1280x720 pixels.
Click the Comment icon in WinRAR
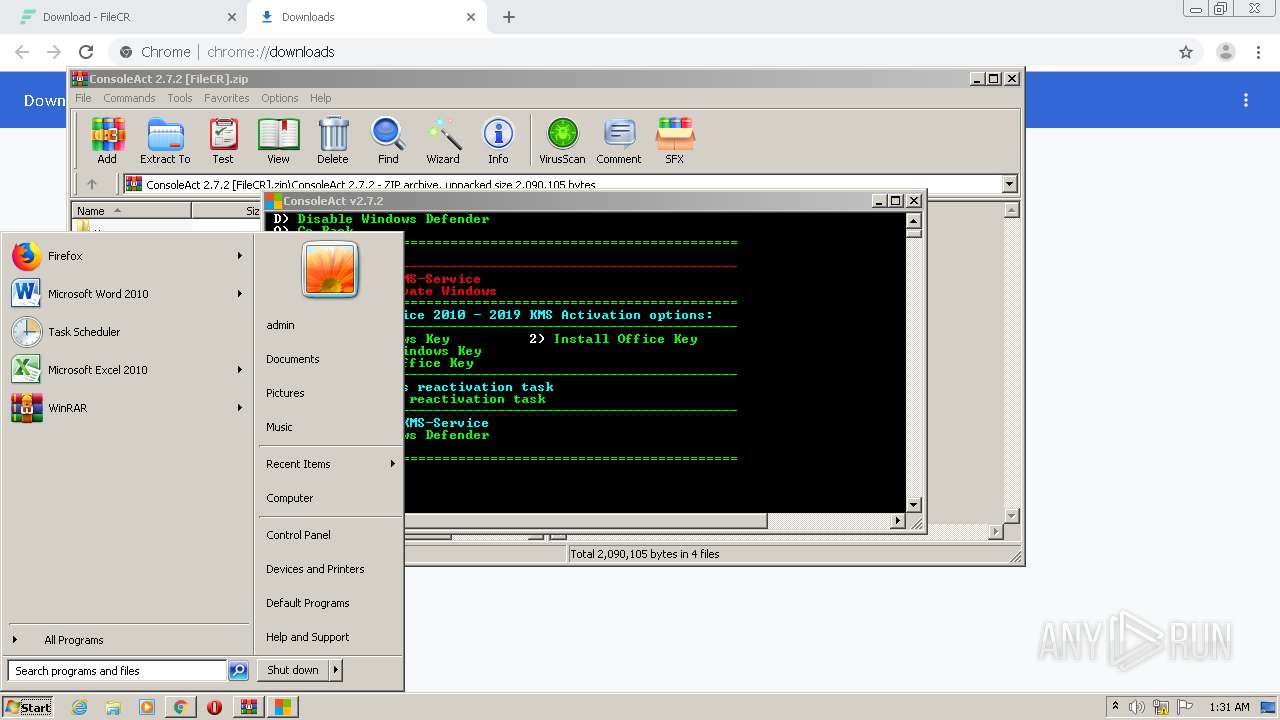point(619,140)
